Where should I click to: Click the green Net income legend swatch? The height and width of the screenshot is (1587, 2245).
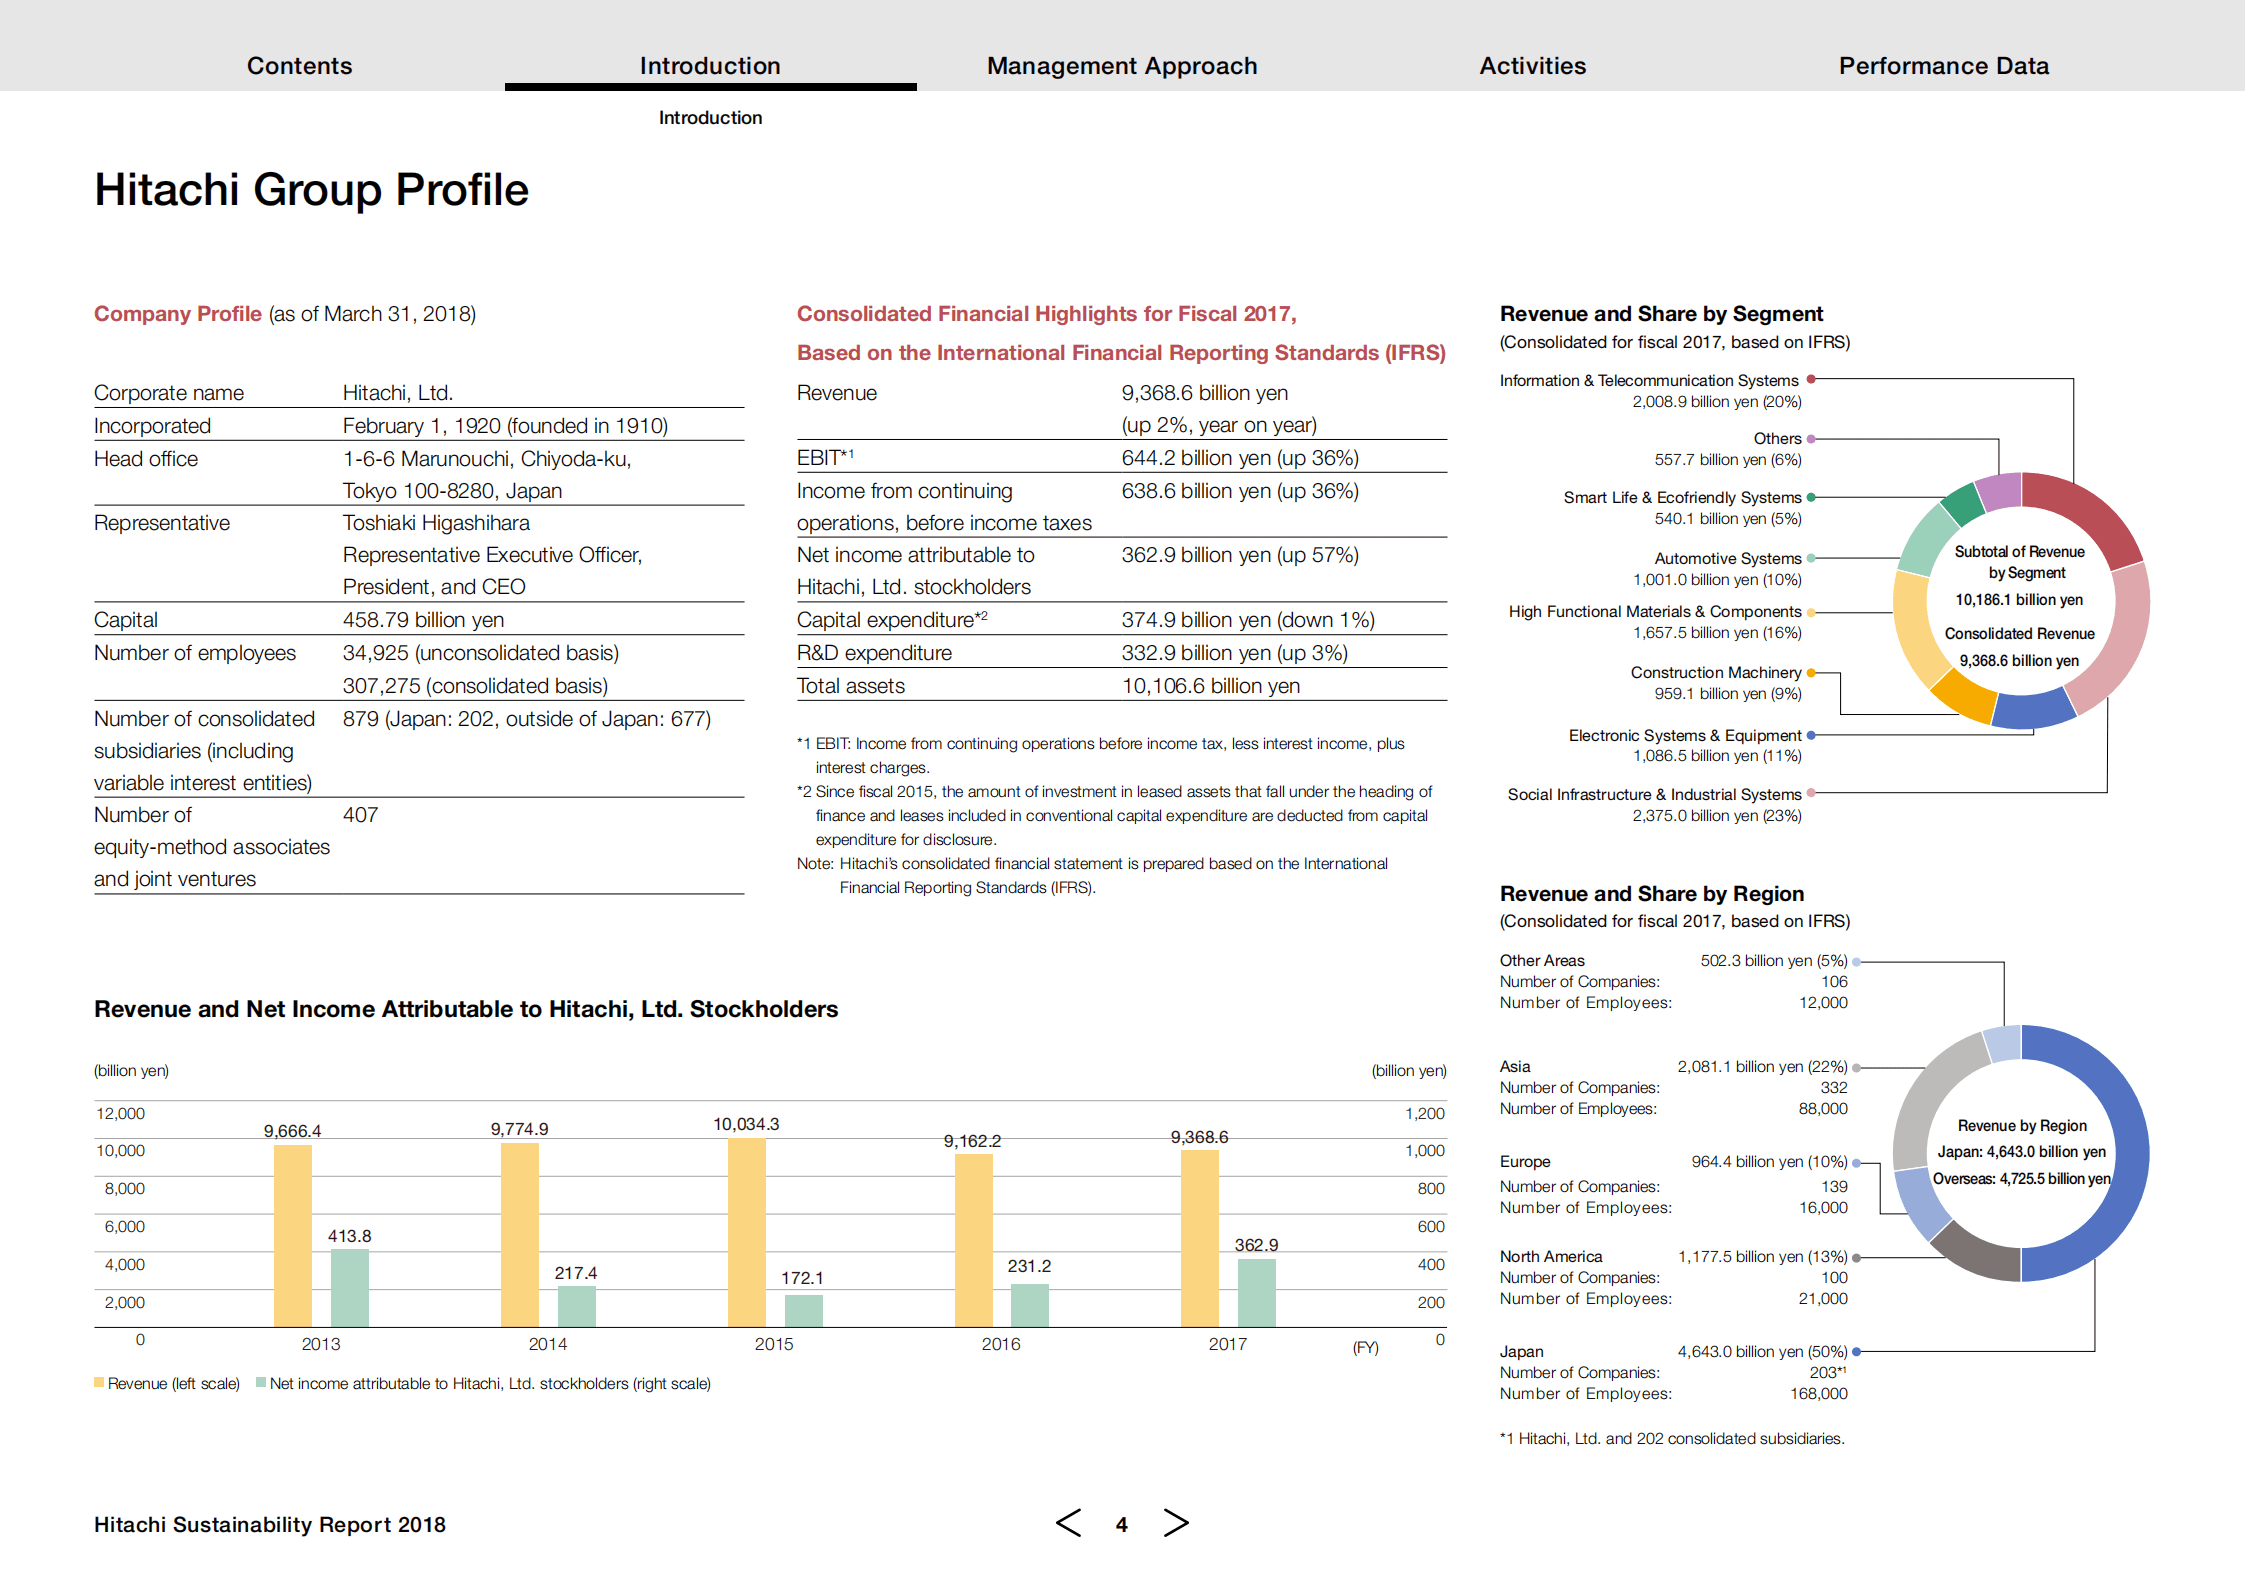pyautogui.click(x=261, y=1382)
